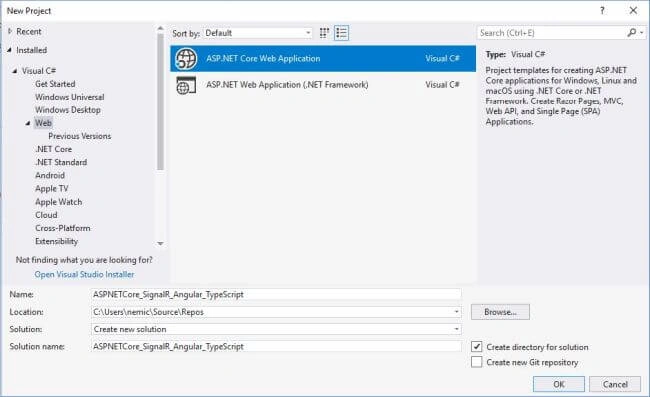The width and height of the screenshot is (650, 397).
Task: Select Windows Desktop category
Action: 68,110
